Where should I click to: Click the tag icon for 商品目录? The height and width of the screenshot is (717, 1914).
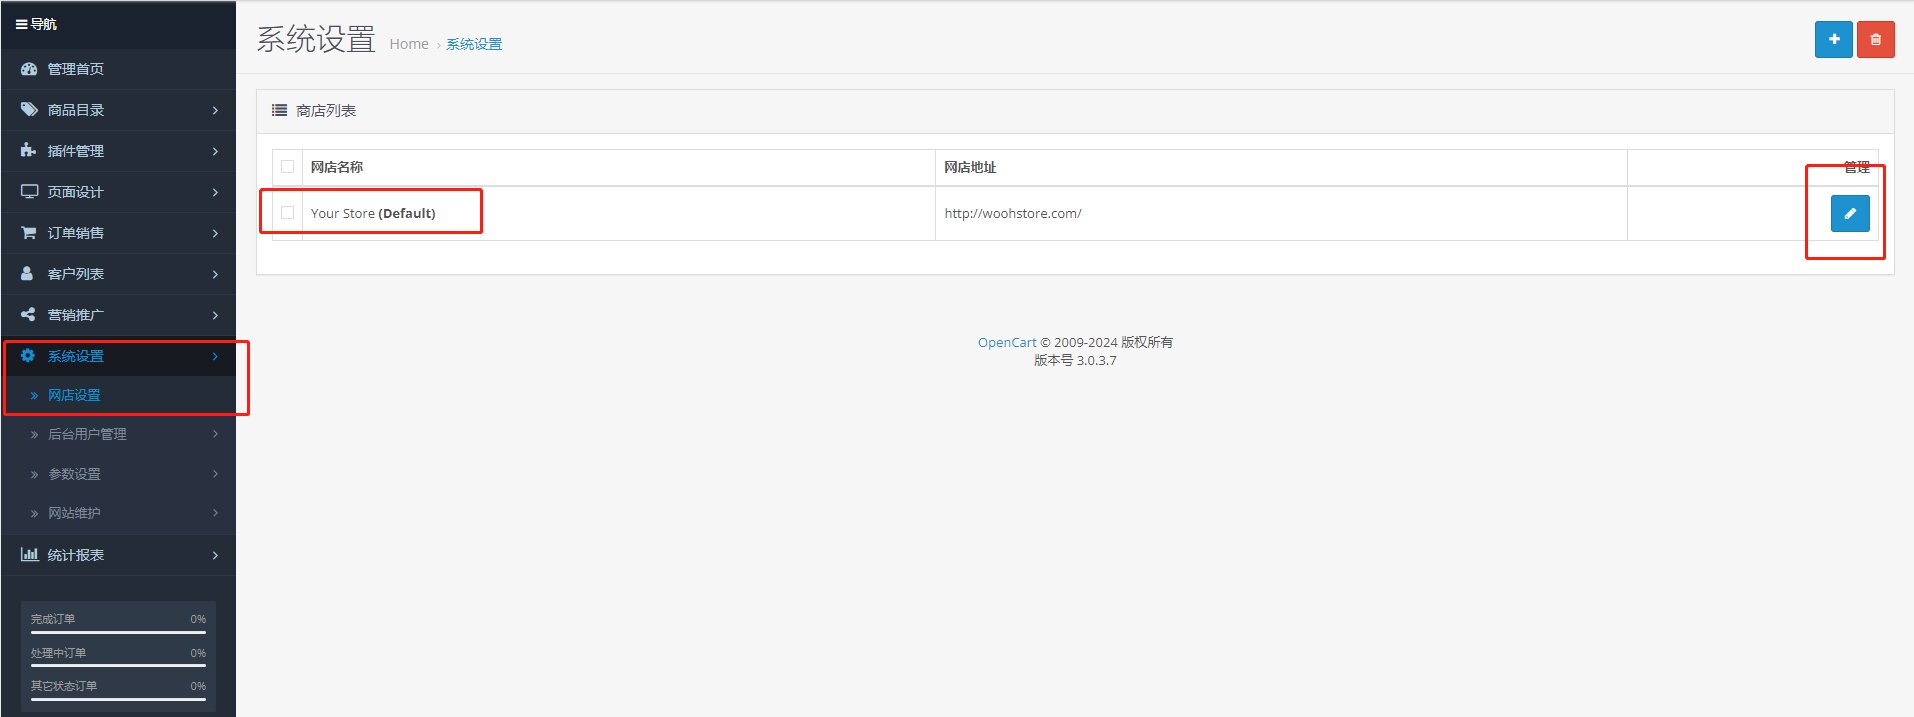(x=29, y=110)
